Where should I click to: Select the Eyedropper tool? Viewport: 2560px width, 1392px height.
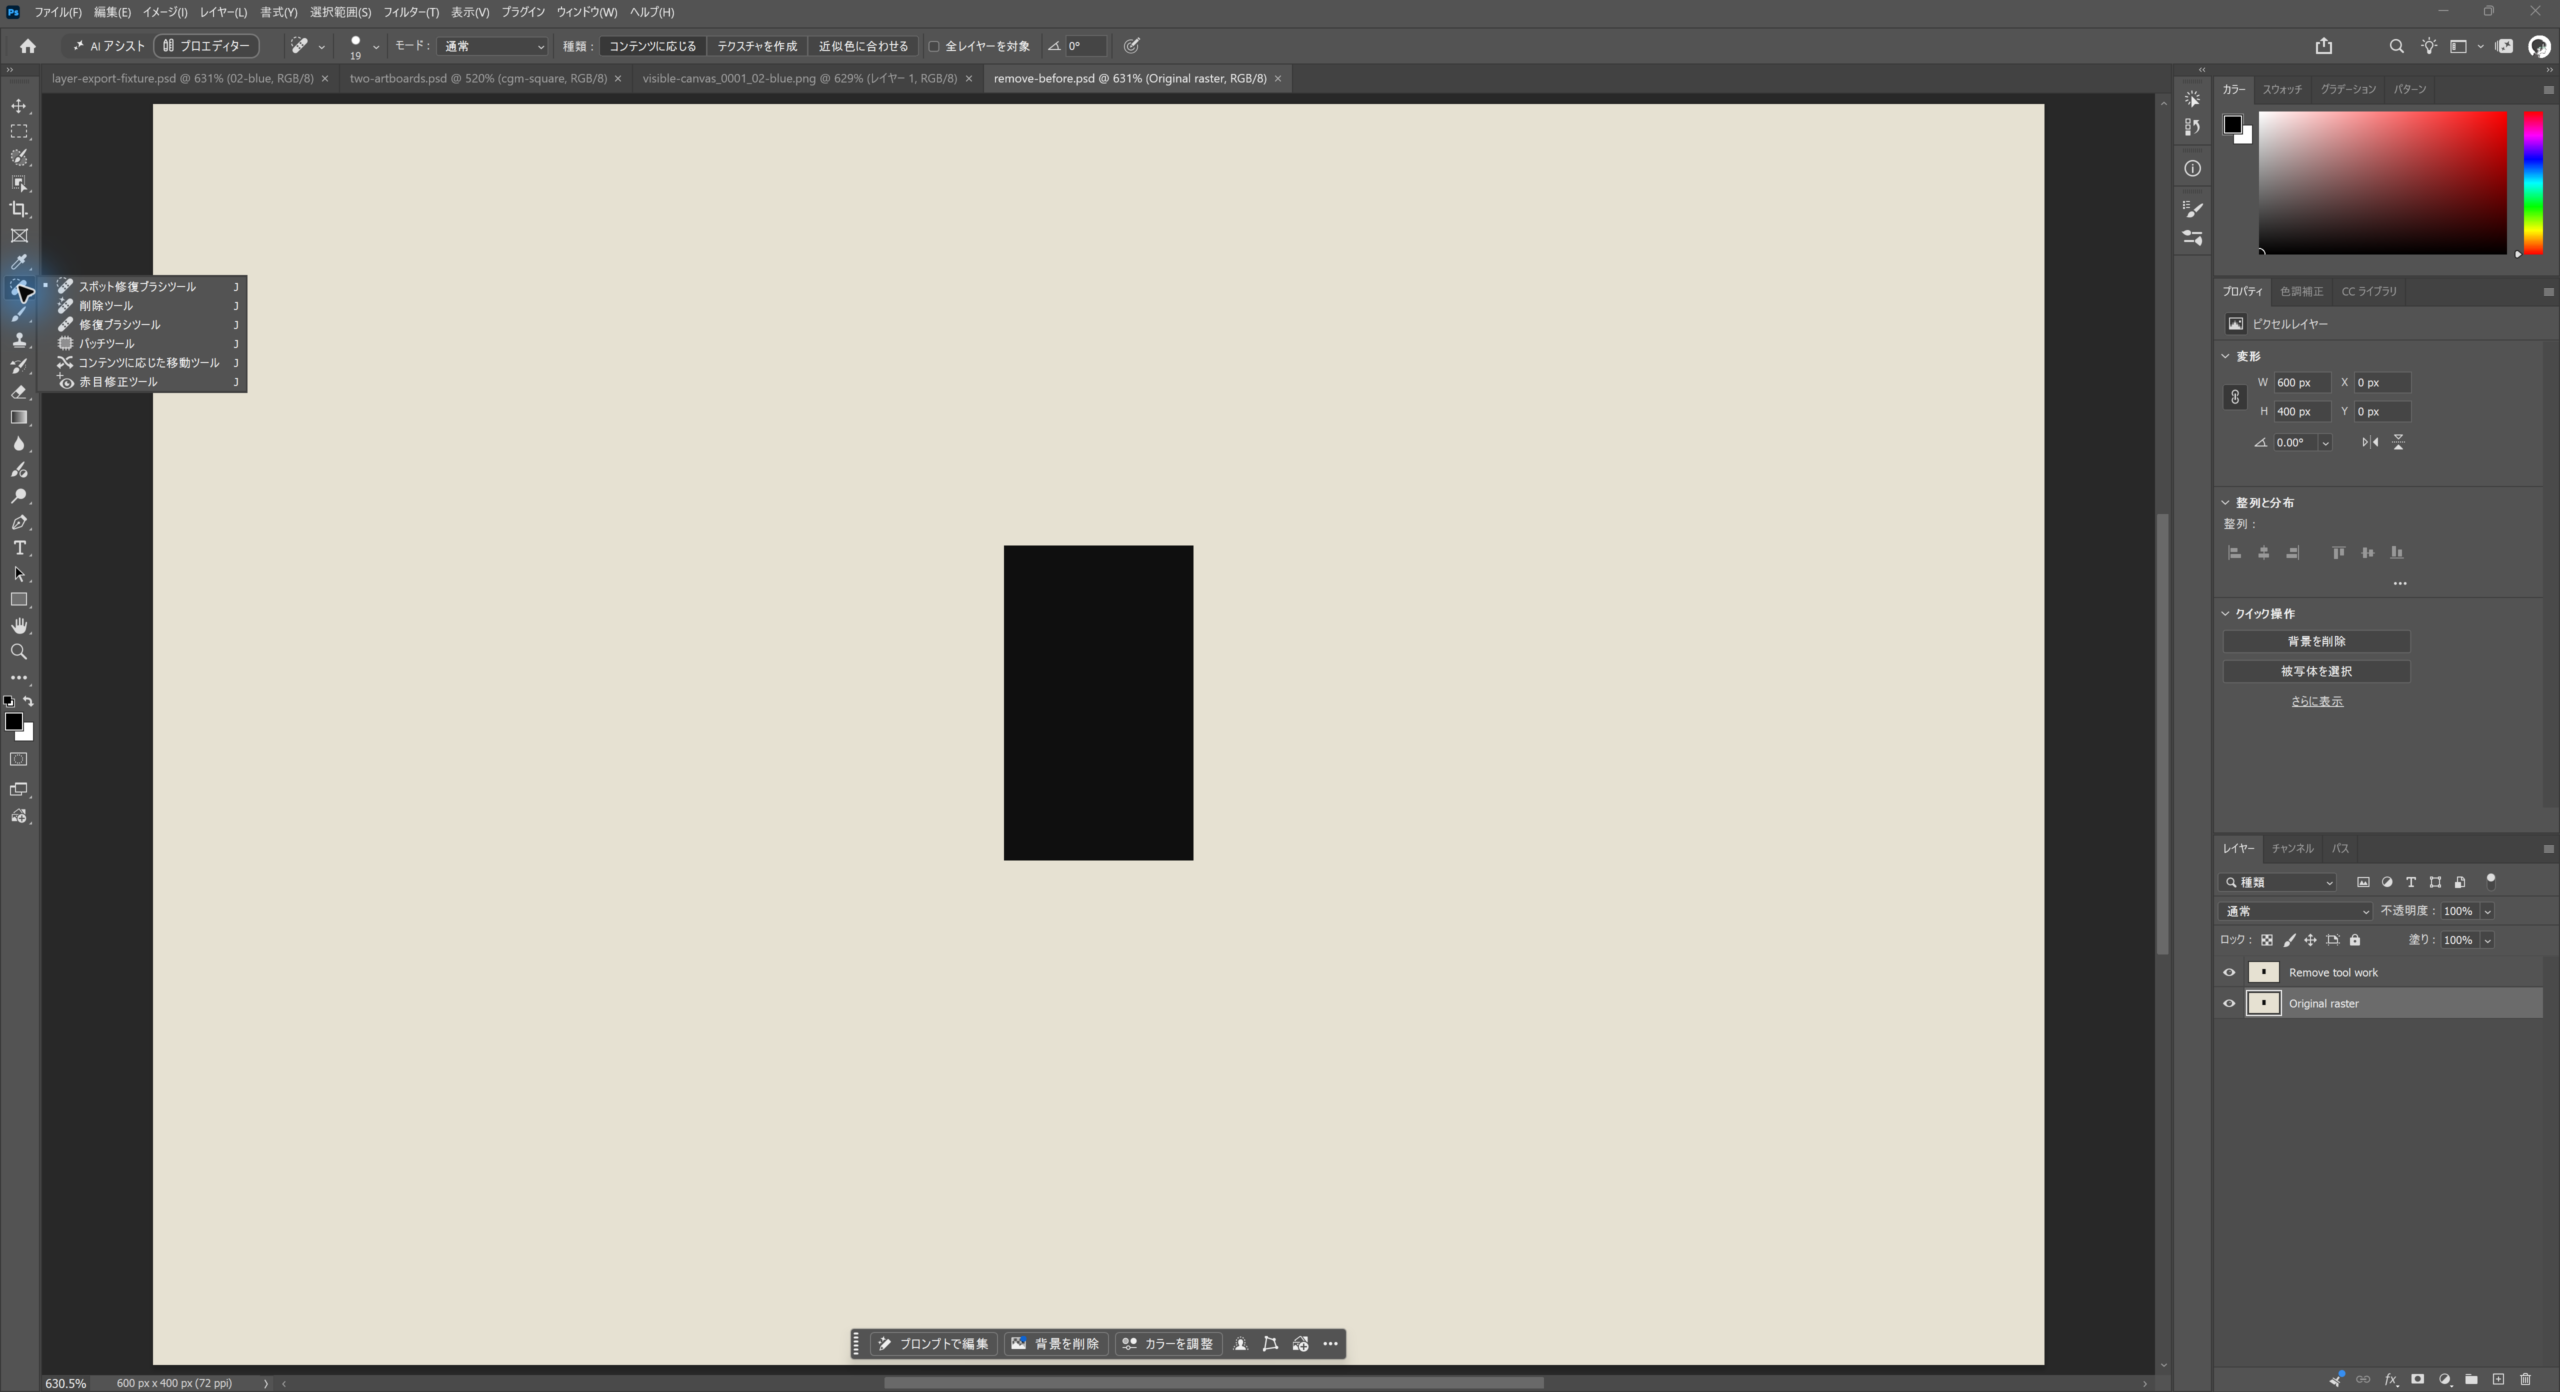pos(19,262)
